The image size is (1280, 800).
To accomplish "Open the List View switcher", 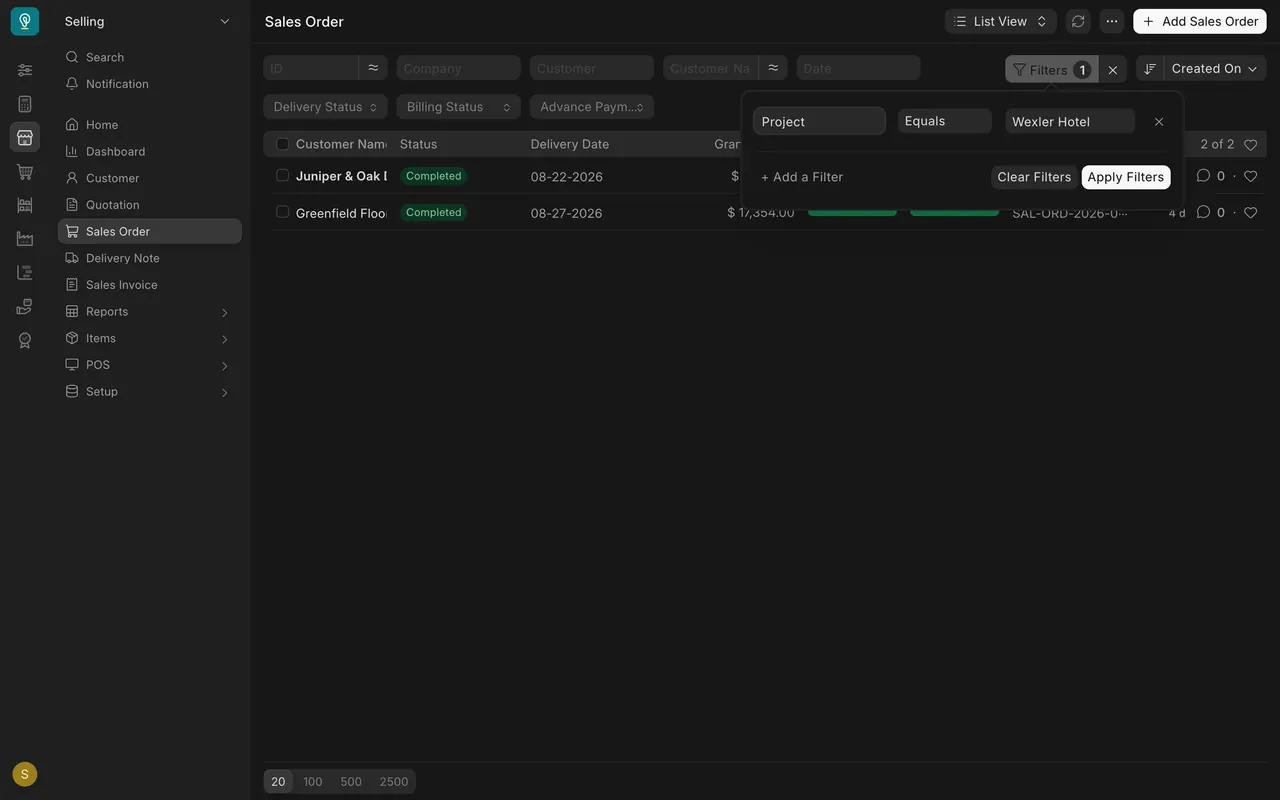I will coord(1001,21).
